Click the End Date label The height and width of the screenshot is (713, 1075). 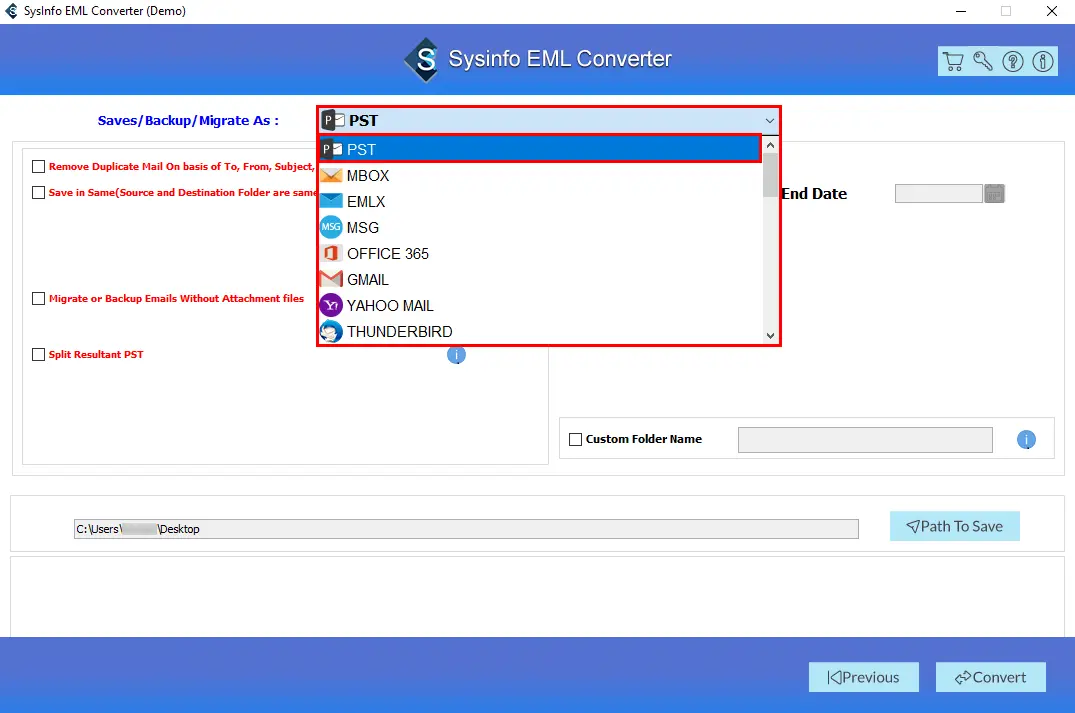(x=814, y=194)
